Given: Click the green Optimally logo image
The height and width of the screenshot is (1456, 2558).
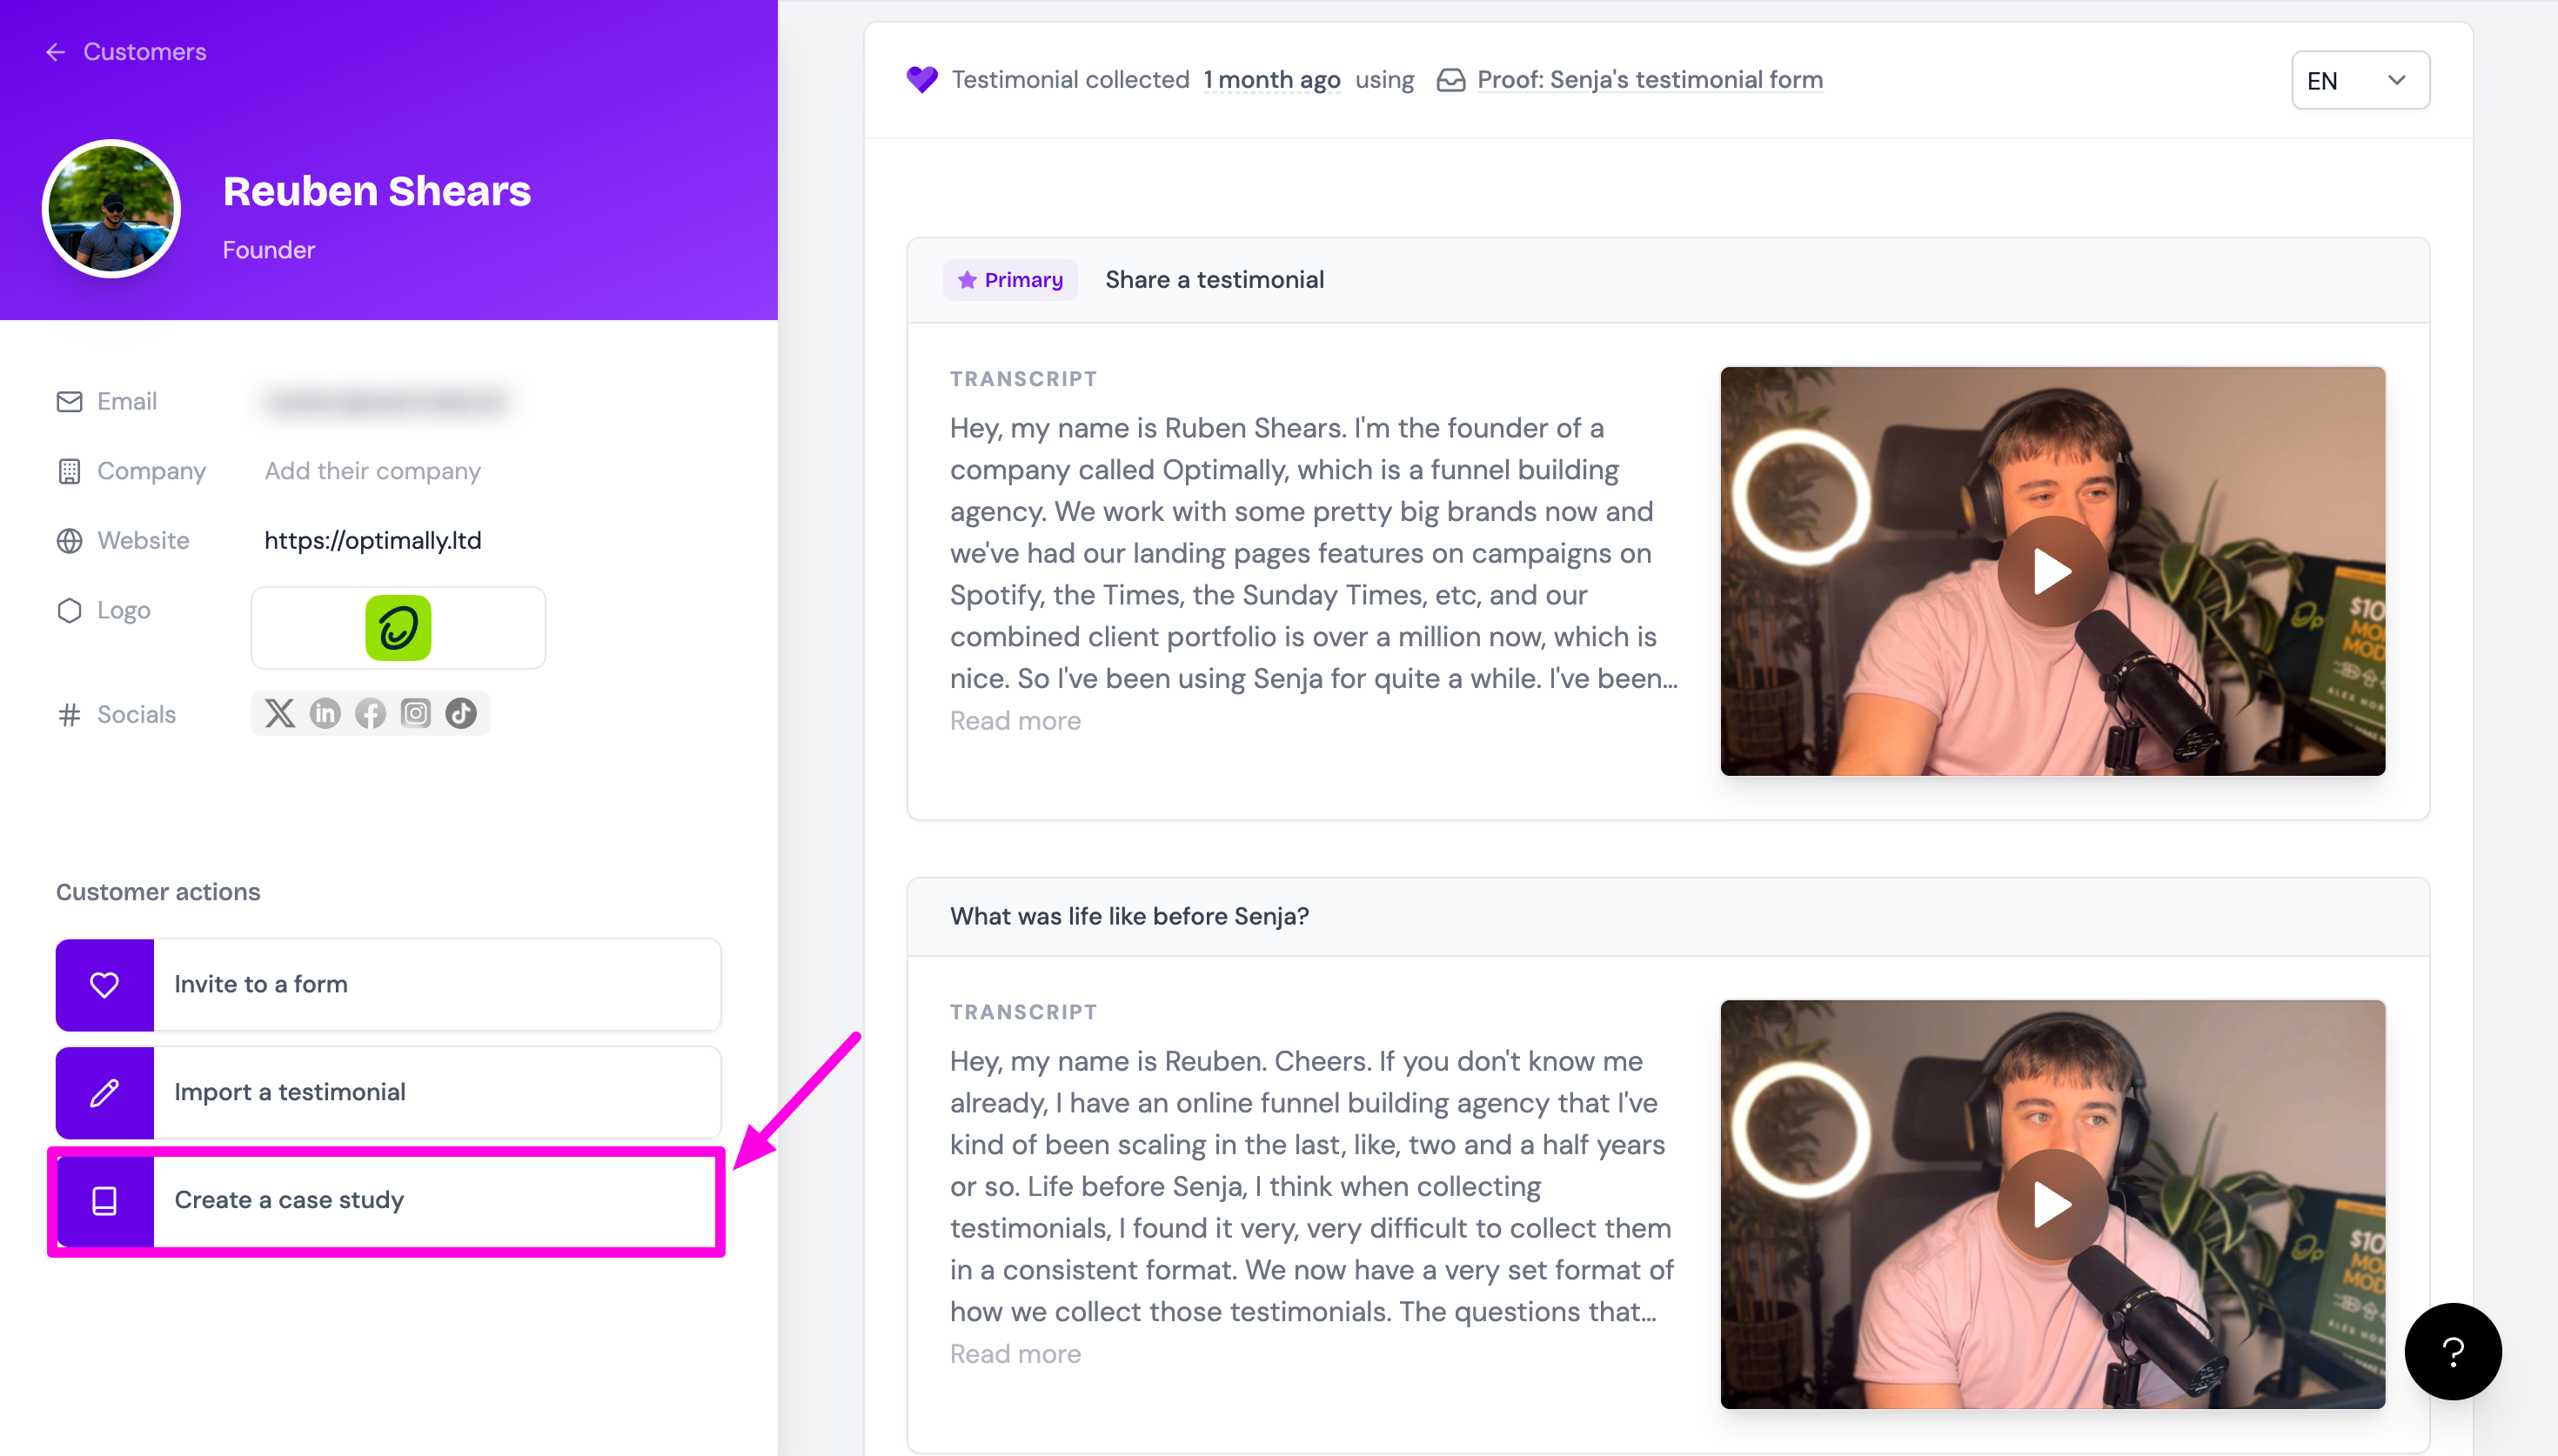Looking at the screenshot, I should 398,628.
